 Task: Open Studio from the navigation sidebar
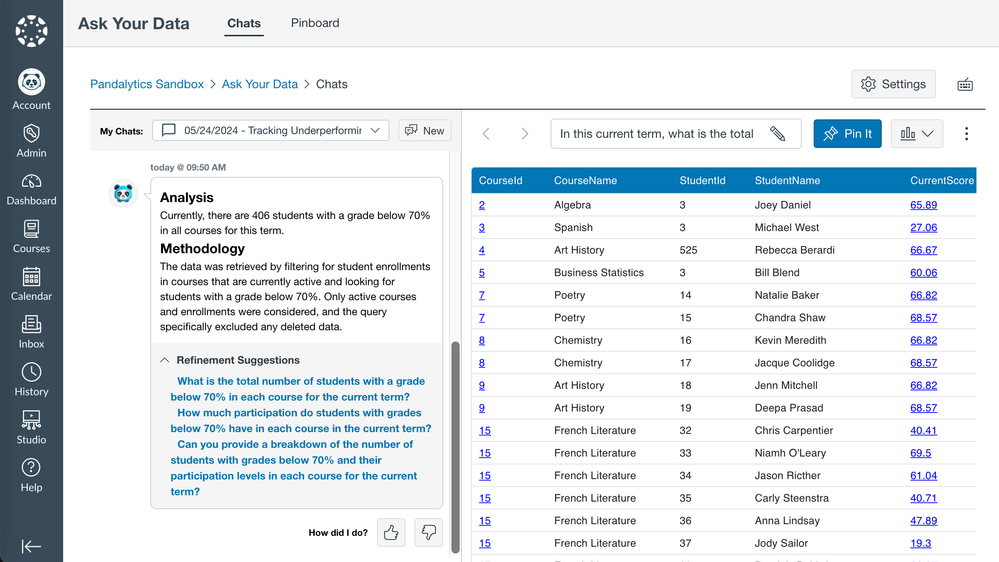(31, 427)
